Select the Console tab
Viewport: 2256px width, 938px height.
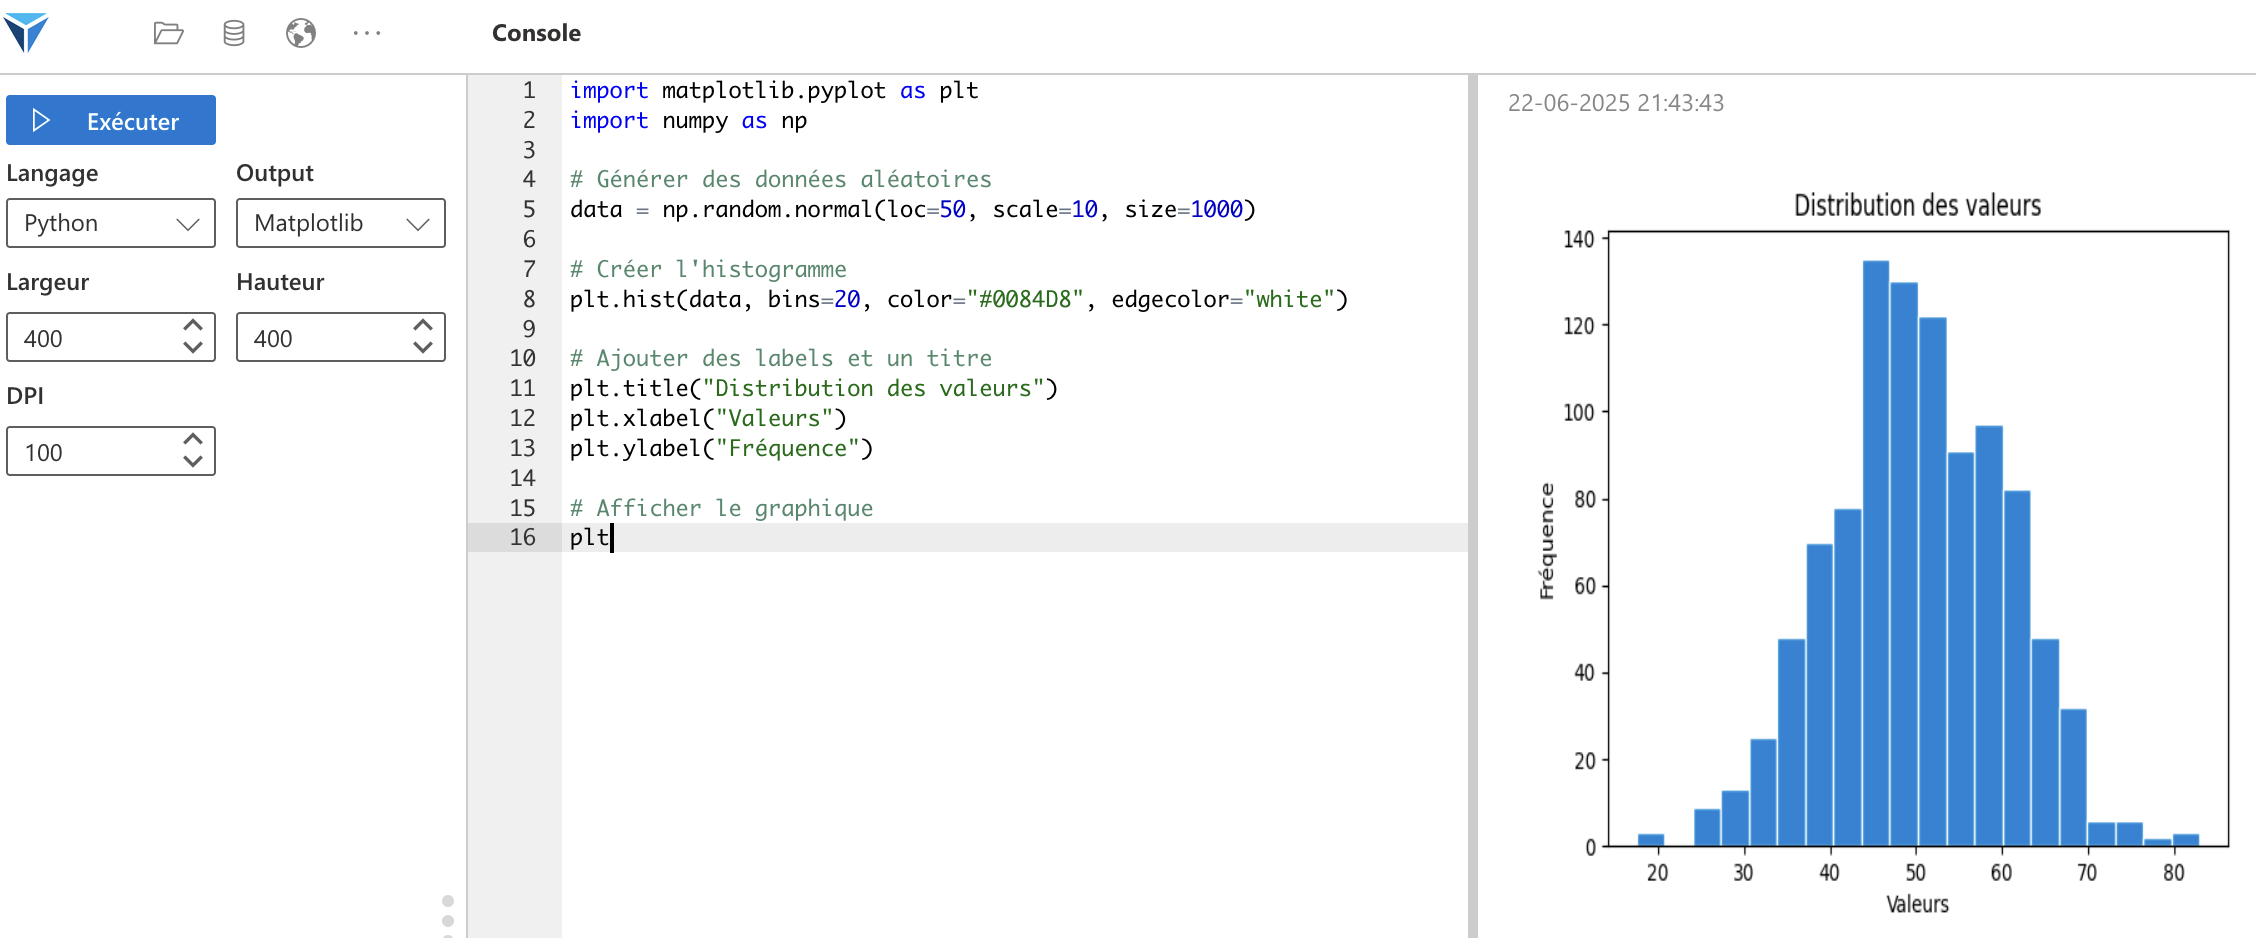coord(536,33)
